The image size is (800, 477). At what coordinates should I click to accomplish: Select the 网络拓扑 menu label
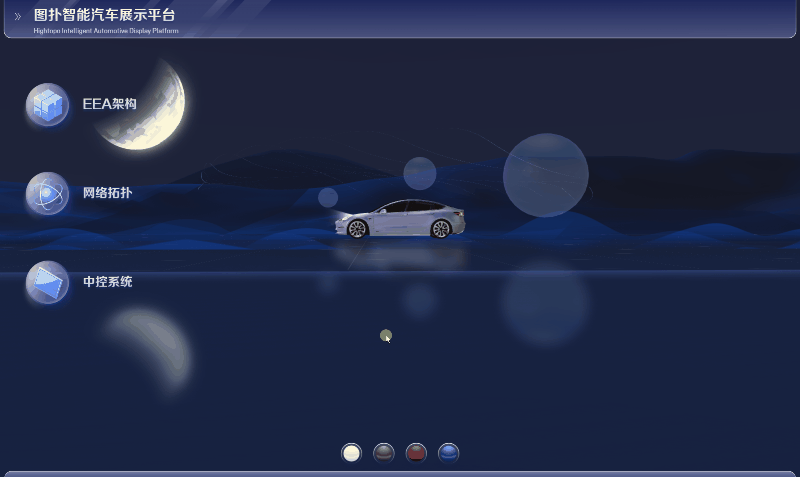coord(107,193)
